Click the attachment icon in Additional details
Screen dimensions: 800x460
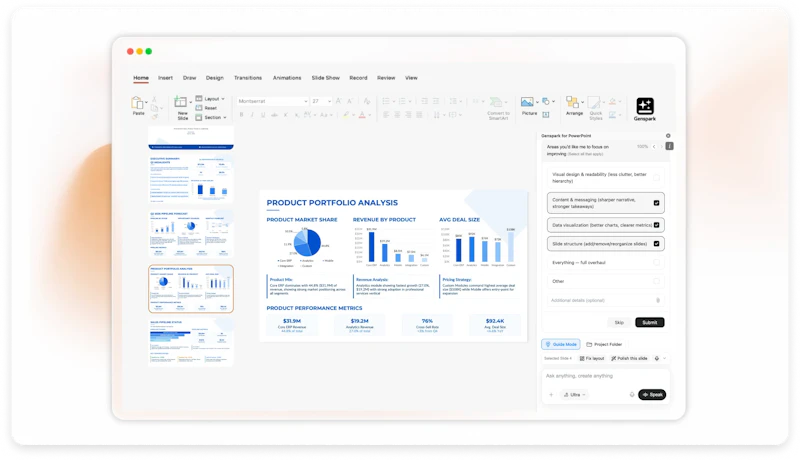658,300
